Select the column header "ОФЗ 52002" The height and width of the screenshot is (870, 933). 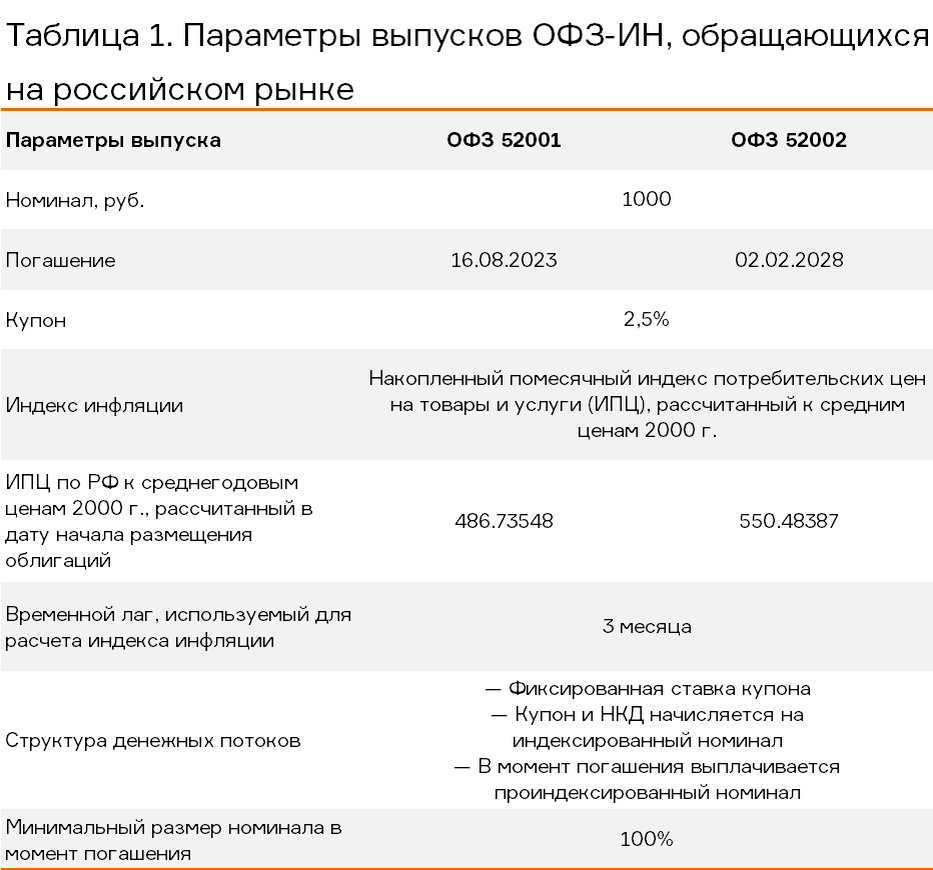[x=790, y=140]
